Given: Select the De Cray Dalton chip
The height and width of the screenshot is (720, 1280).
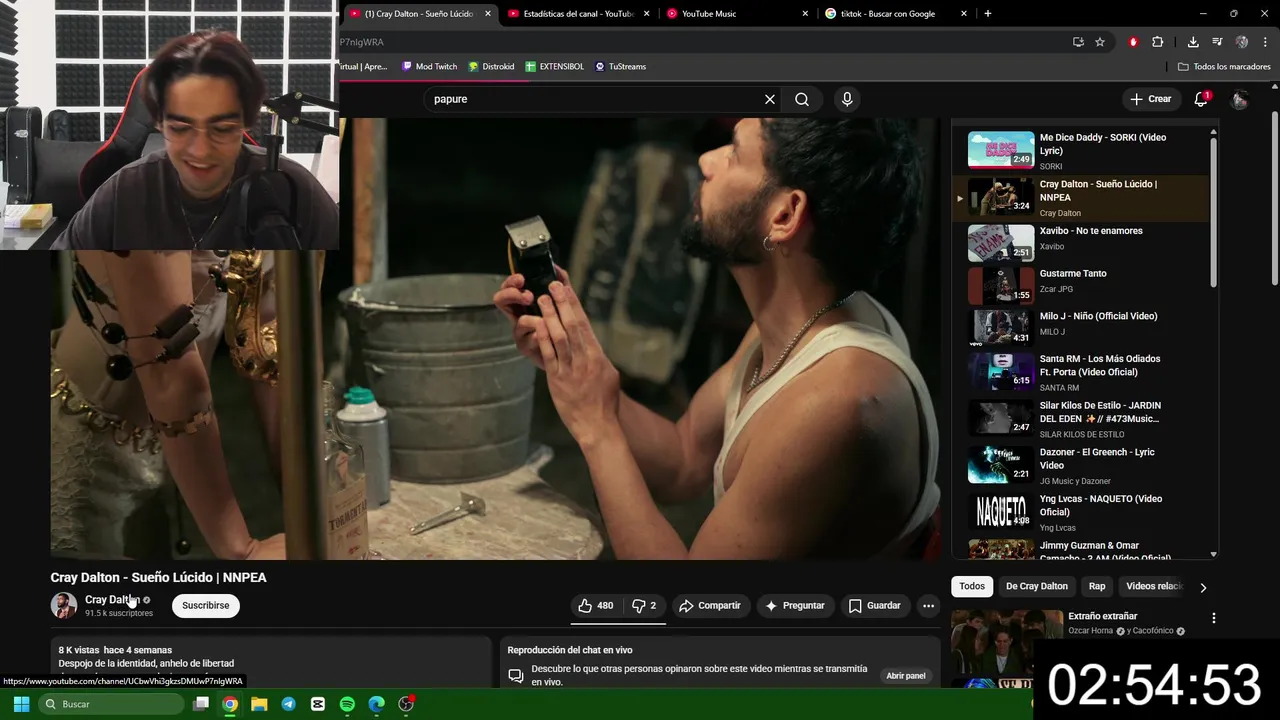Looking at the screenshot, I should (1037, 586).
